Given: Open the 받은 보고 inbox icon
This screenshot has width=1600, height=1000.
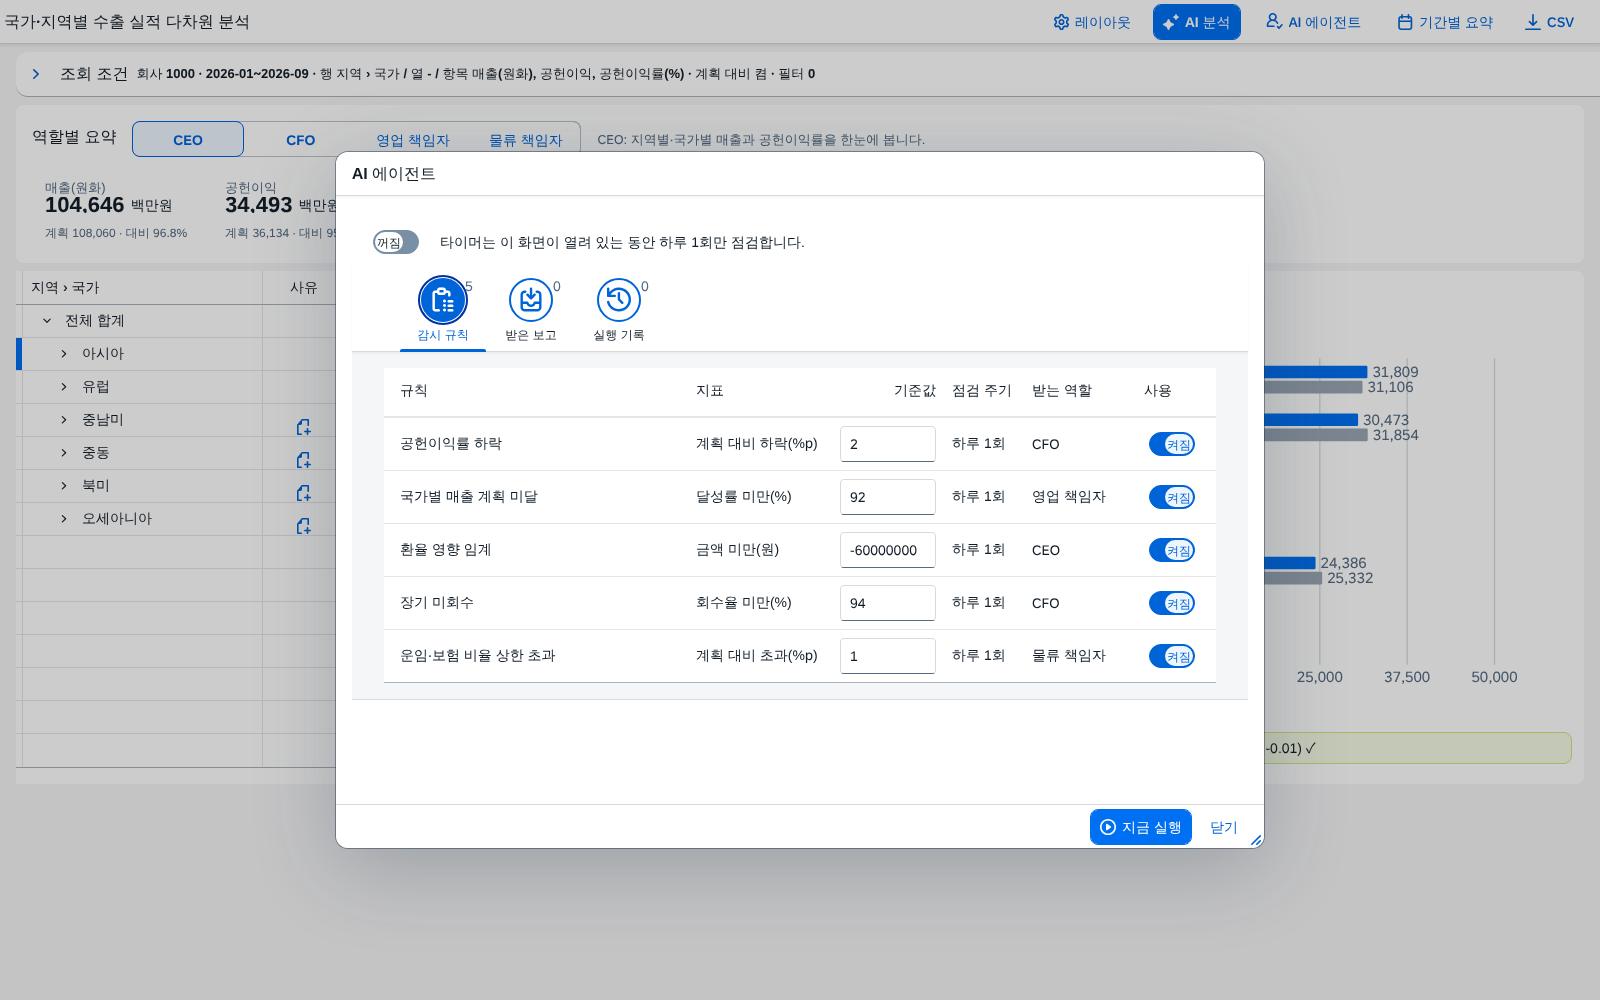Looking at the screenshot, I should (531, 300).
